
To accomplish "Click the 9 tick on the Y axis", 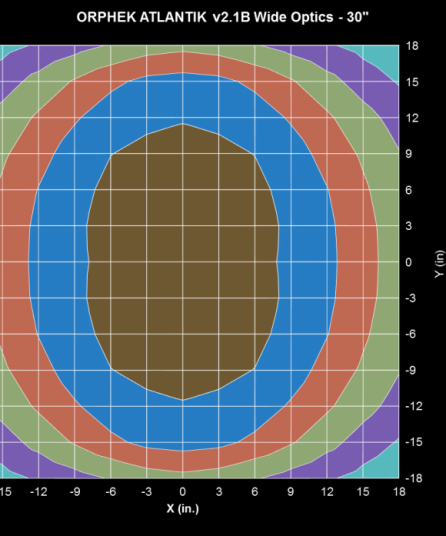I will (409, 154).
